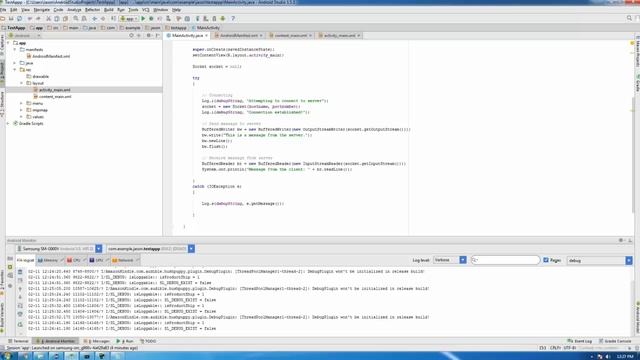Screen dimensions: 640x360
Task: Close the MainActivity.java editor tab
Action: 207,36
